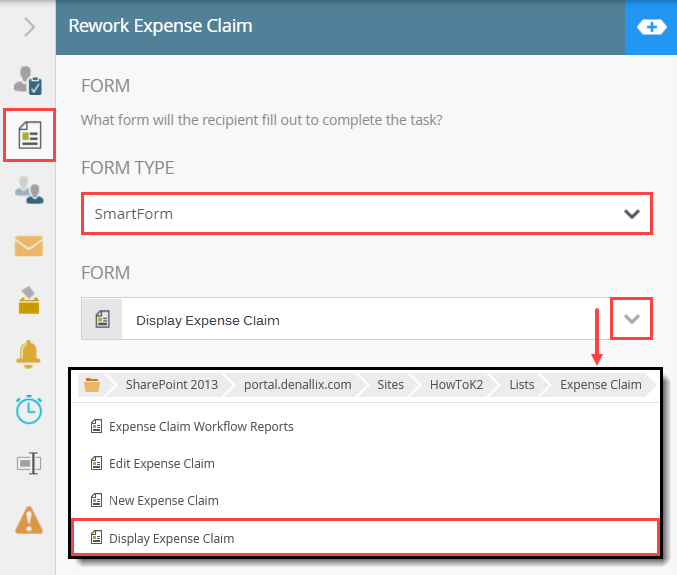
Task: Expand the sidebar with the chevron arrow
Action: pos(29,27)
